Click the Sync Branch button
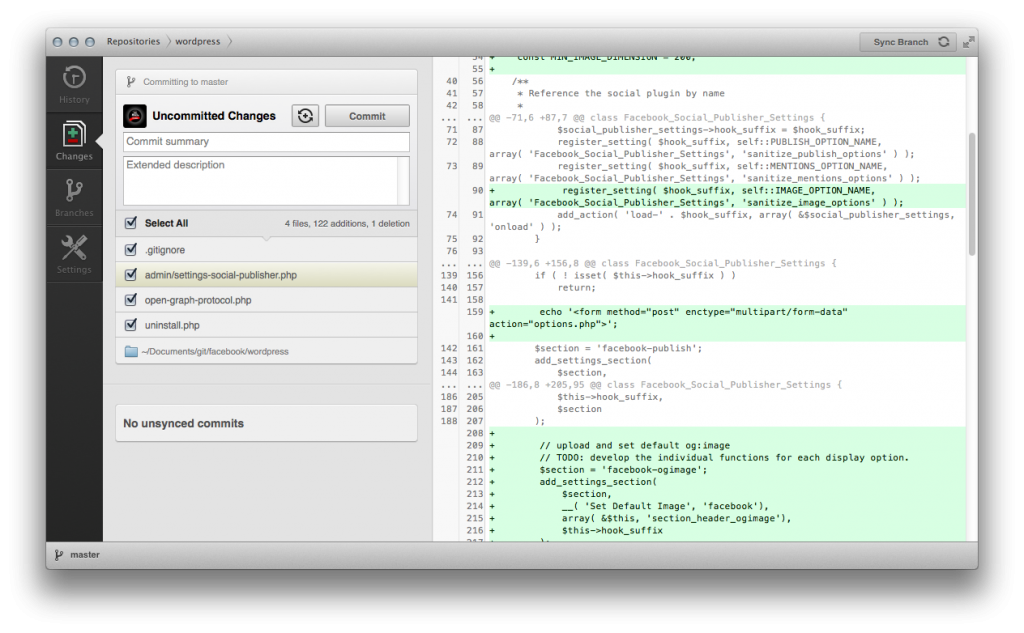Viewport: 1024px width, 633px height. (x=908, y=42)
